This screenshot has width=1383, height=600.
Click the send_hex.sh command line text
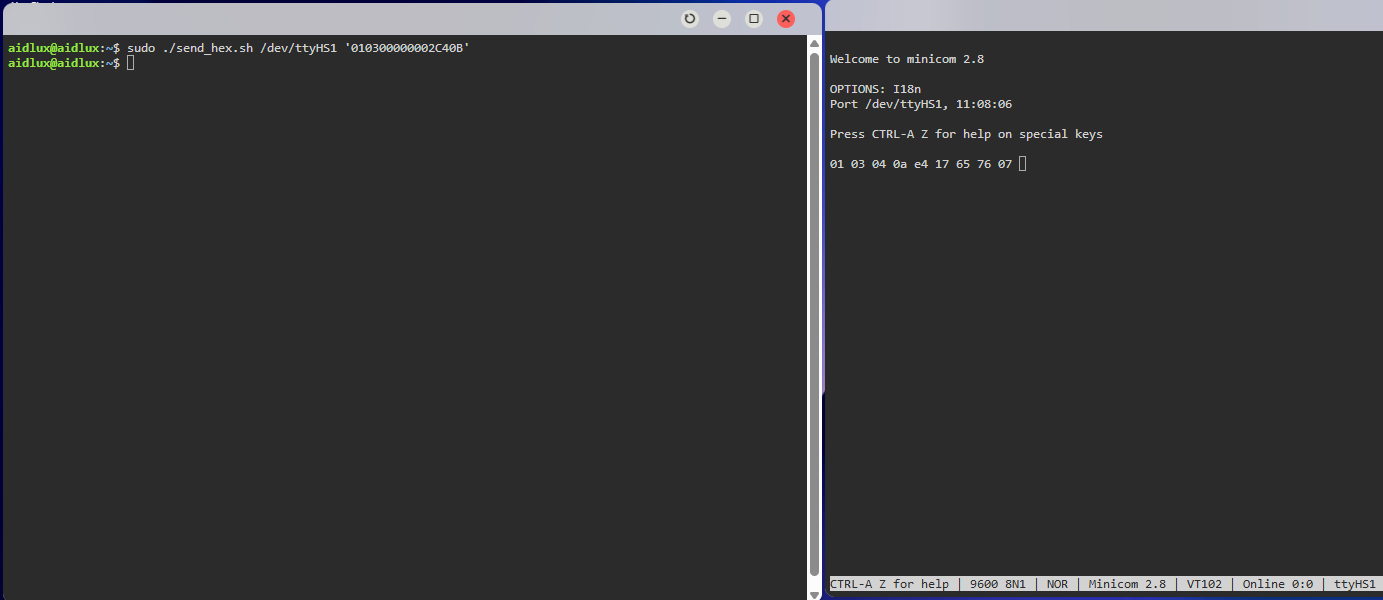click(298, 48)
